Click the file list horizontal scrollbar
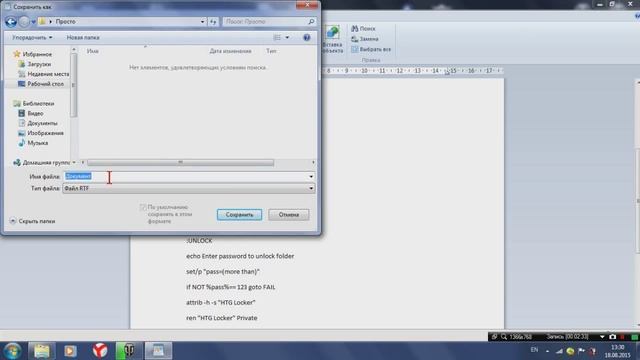This screenshot has height=360, width=640. 180,162
